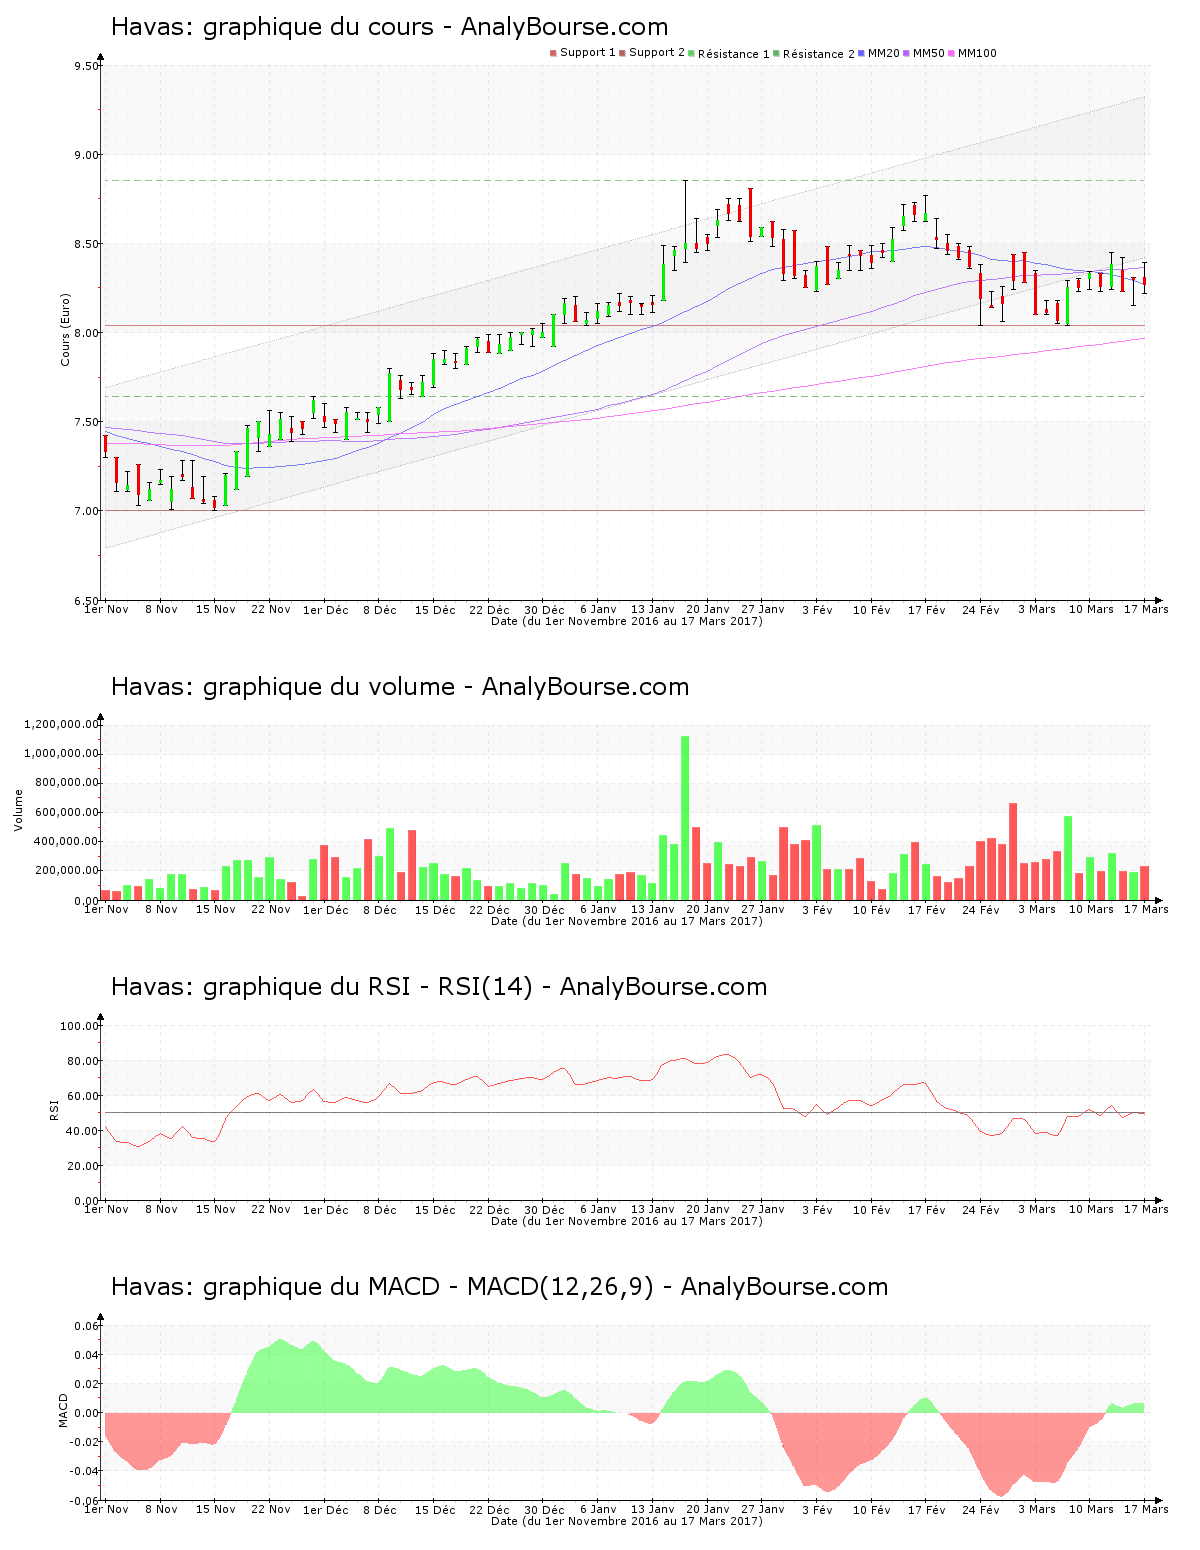The image size is (1200, 1550).
Task: Click the -0.04 MACD axis value
Action: (85, 1471)
